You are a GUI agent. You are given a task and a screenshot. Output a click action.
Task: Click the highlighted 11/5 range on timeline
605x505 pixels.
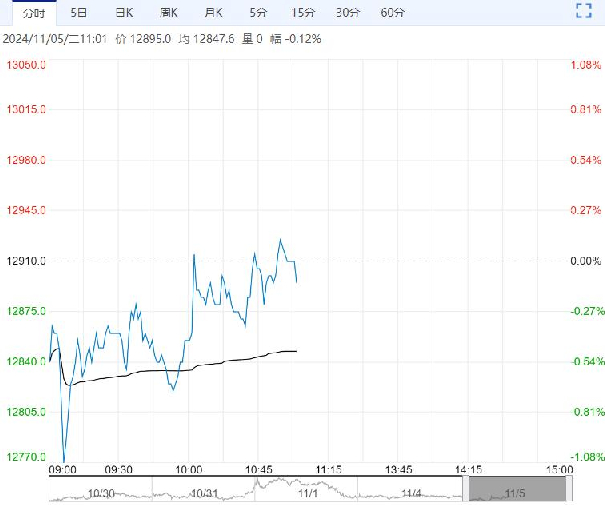point(517,491)
